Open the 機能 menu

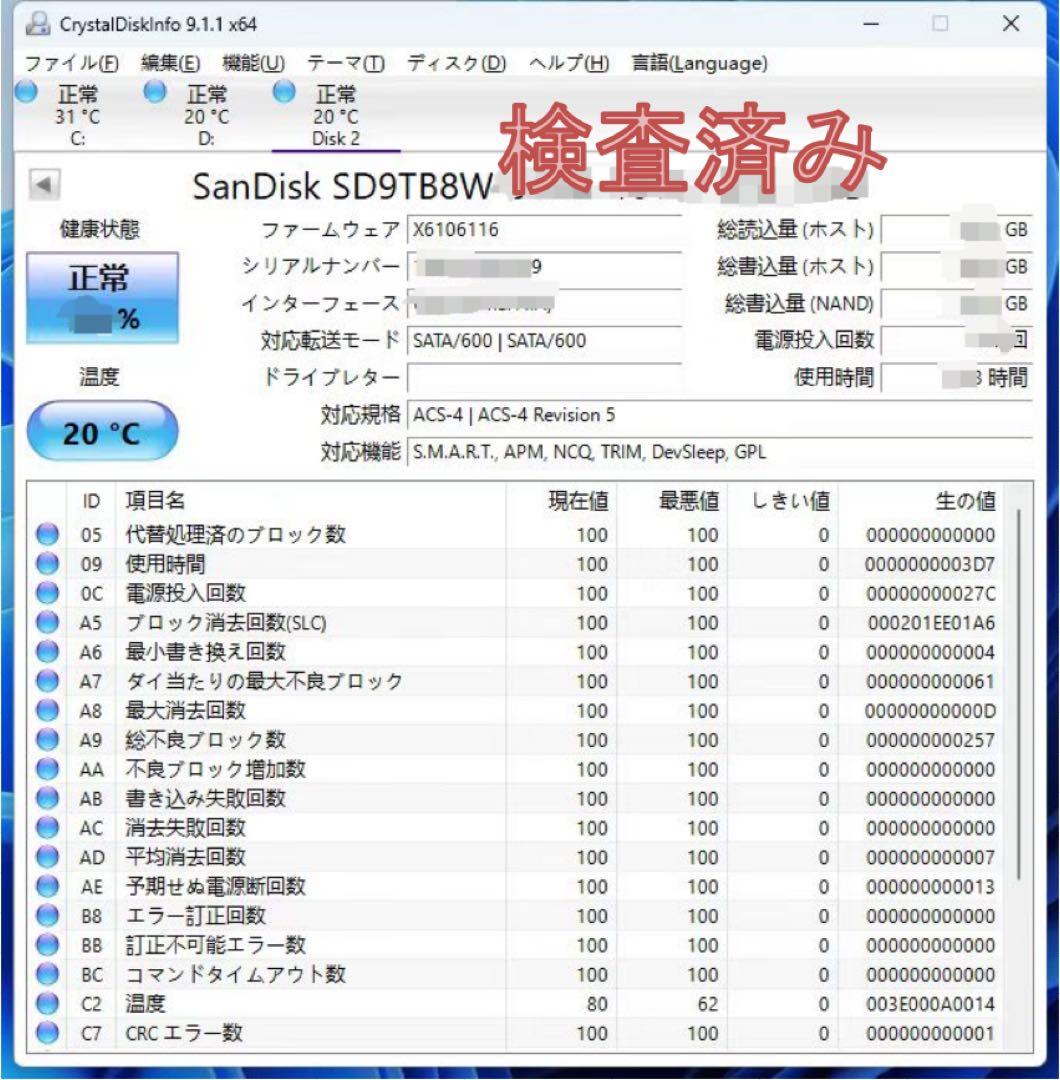point(253,62)
